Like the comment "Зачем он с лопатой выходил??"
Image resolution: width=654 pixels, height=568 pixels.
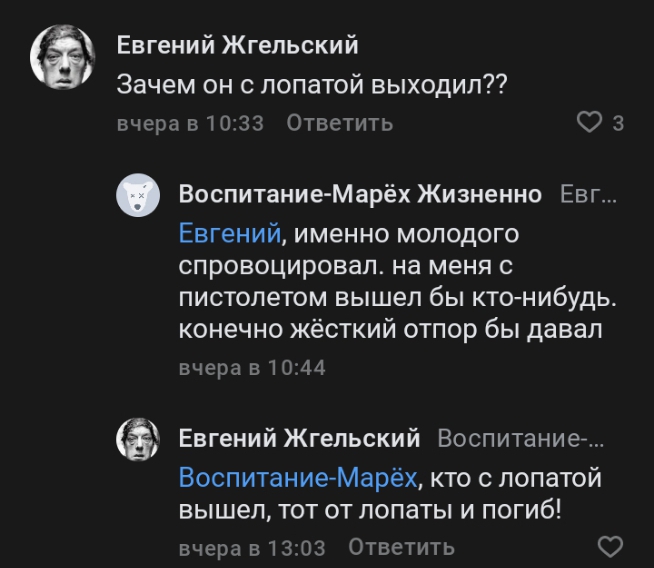pyautogui.click(x=590, y=123)
